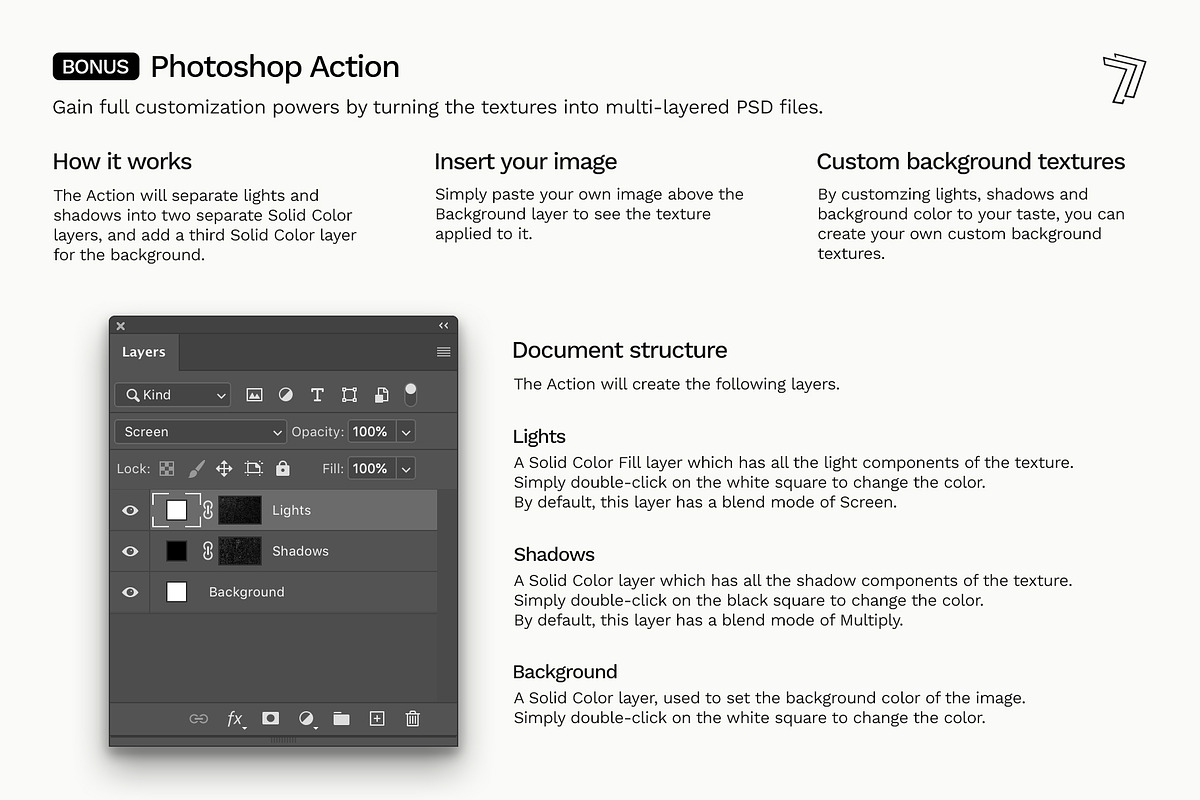The width and height of the screenshot is (1200, 800).
Task: Filter for smart object layers
Action: 381,395
